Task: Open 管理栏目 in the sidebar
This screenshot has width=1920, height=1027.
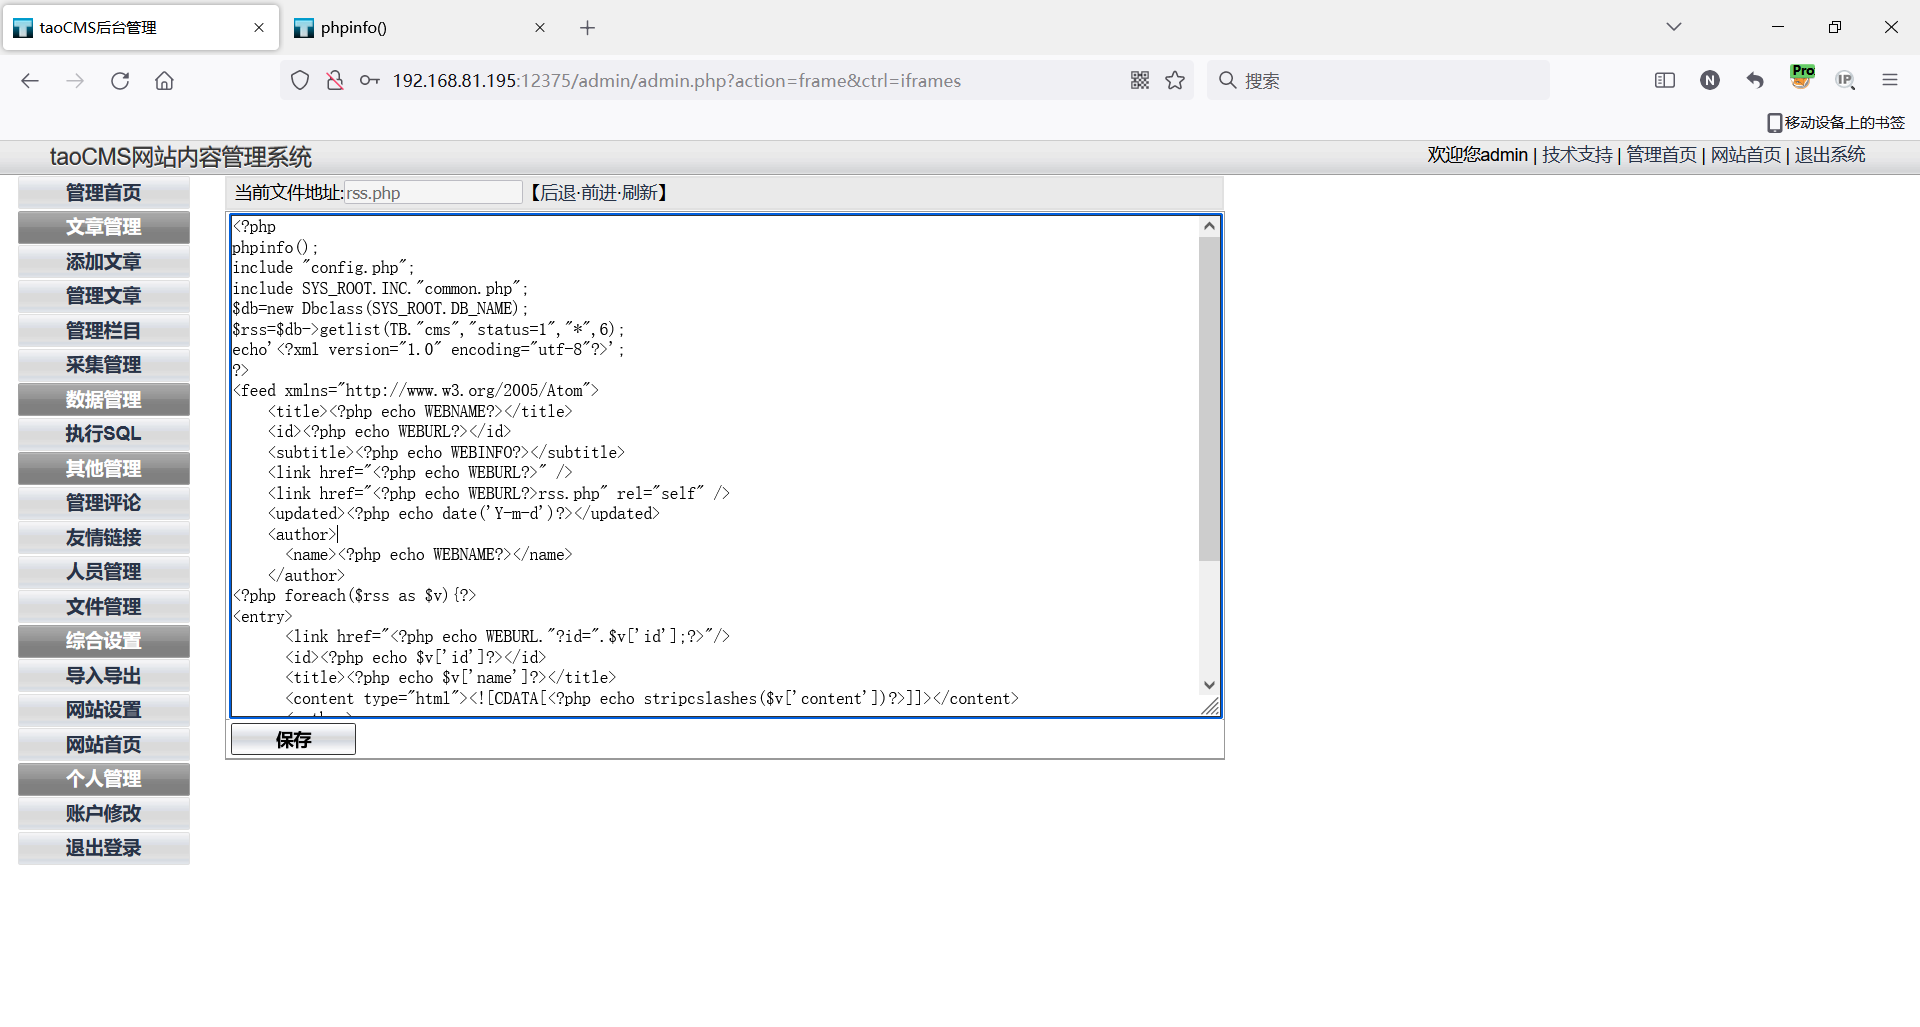Action: coord(104,331)
